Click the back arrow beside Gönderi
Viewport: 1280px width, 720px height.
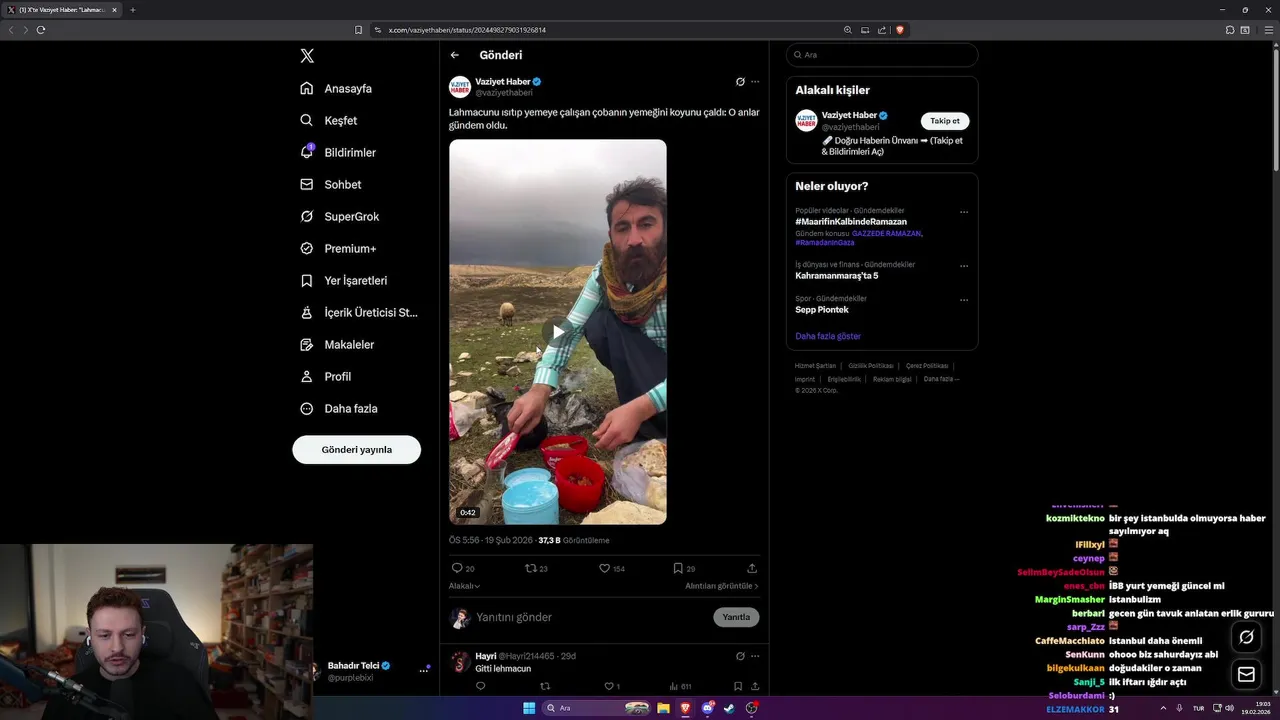[x=455, y=55]
